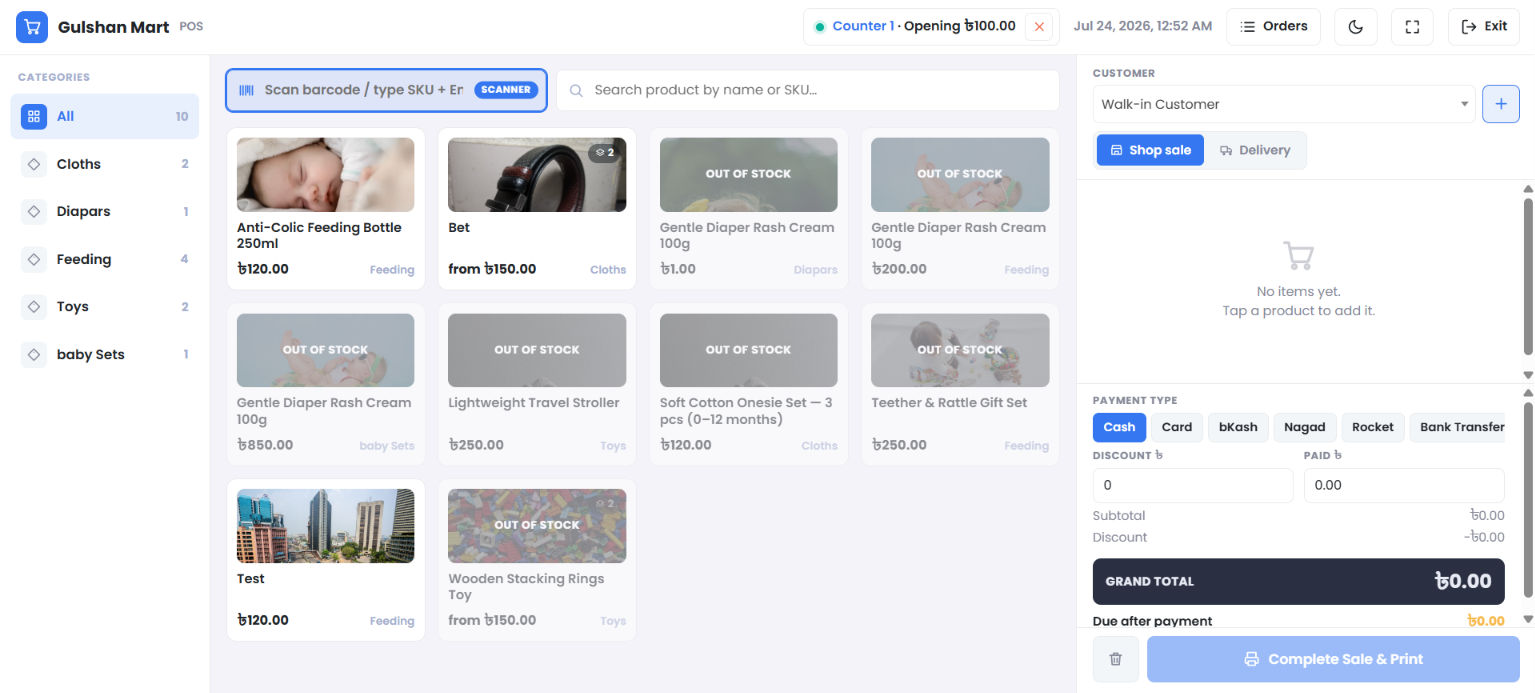Filter by Diapars category
This screenshot has width=1535, height=693.
coord(105,211)
